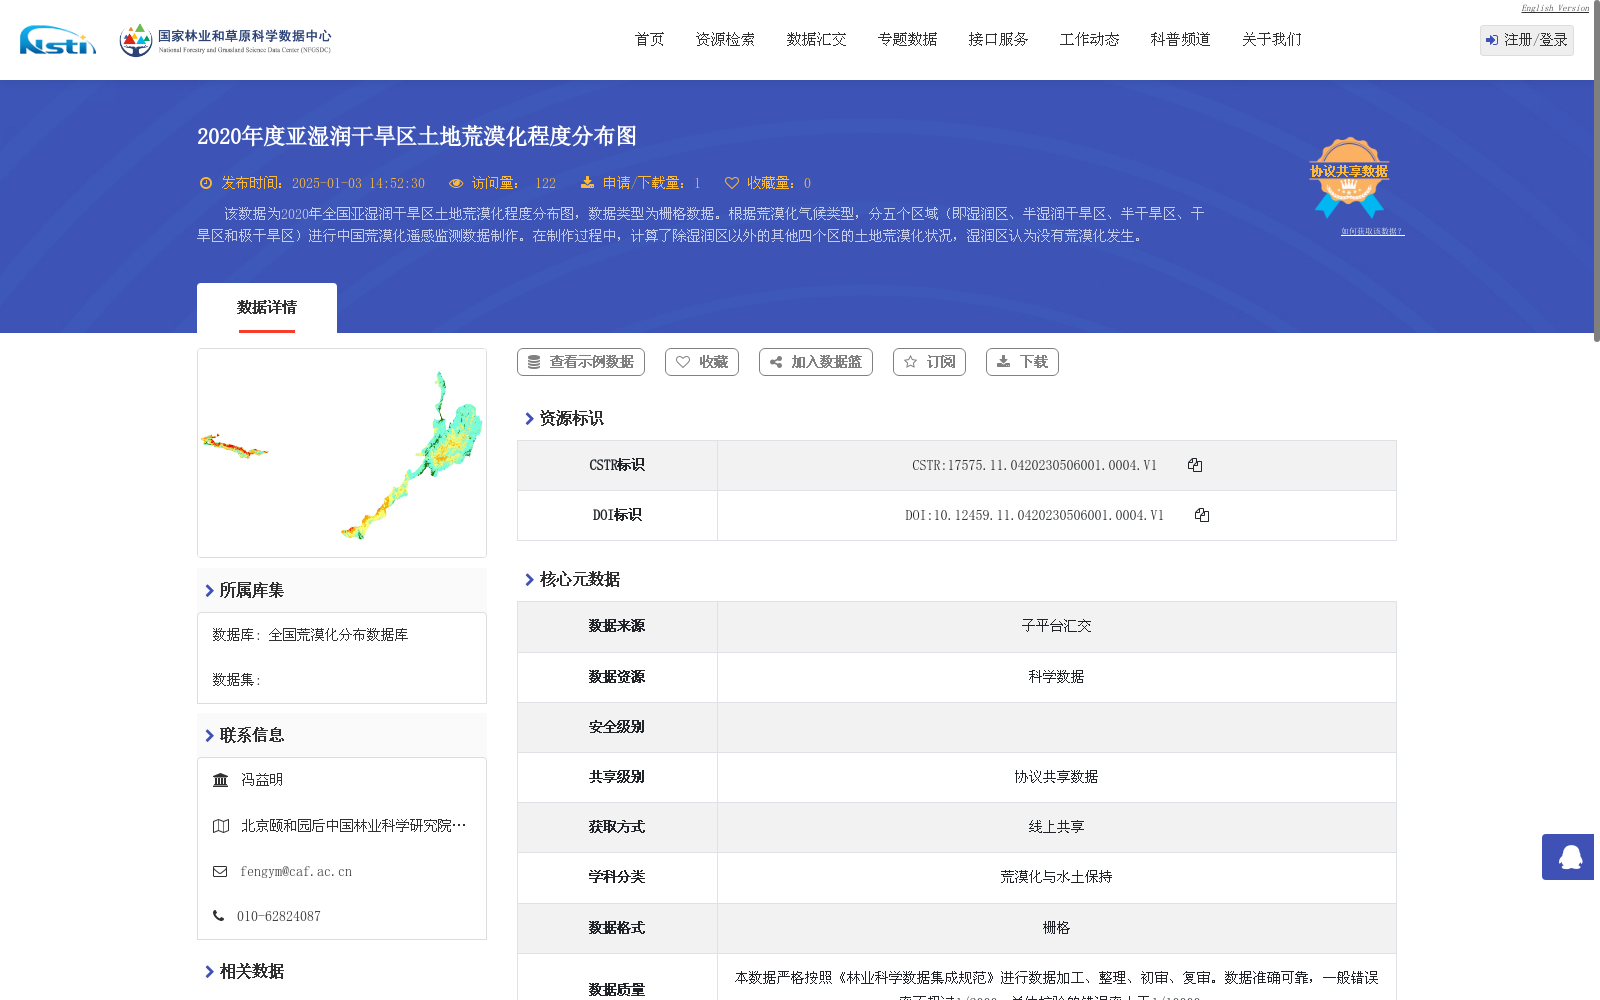Click the DOI value text
The image size is (1600, 1000).
click(x=1034, y=515)
